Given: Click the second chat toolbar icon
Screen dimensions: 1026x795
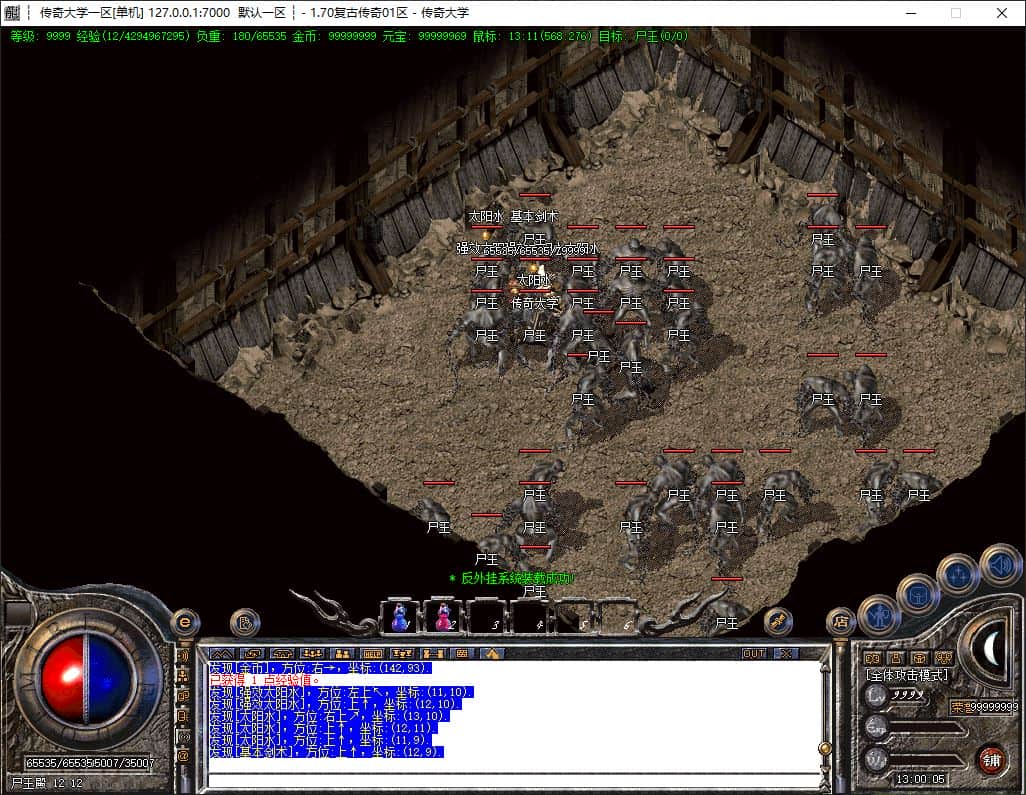Looking at the screenshot, I should tap(252, 653).
